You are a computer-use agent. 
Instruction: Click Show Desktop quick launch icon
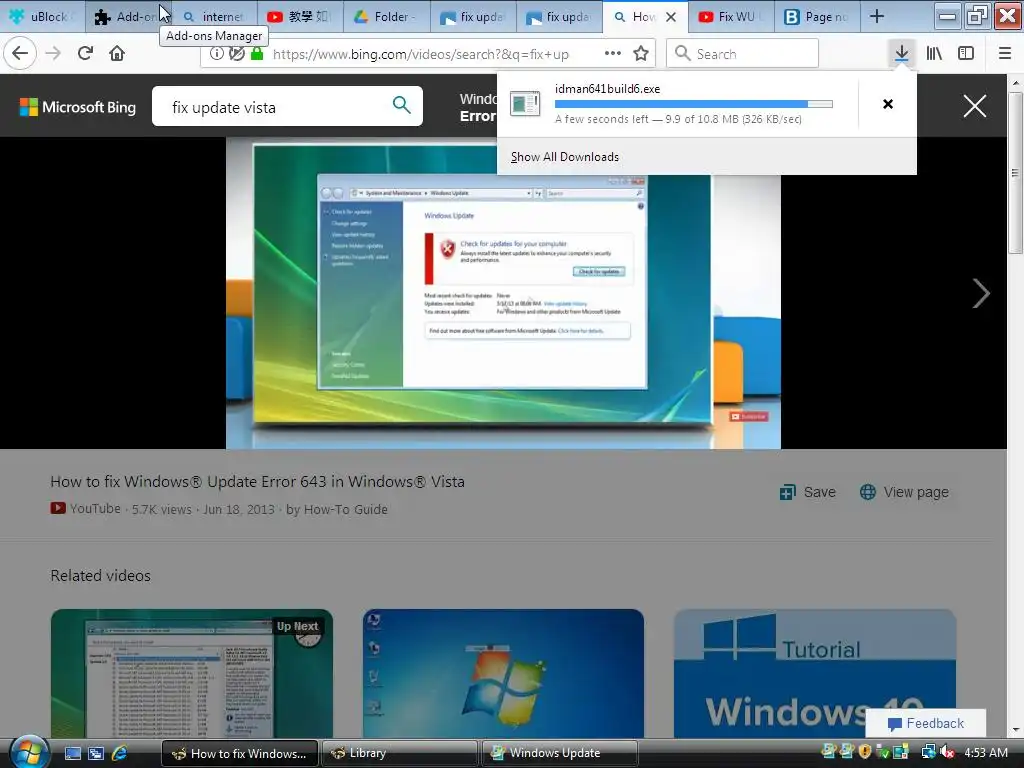[x=72, y=754]
